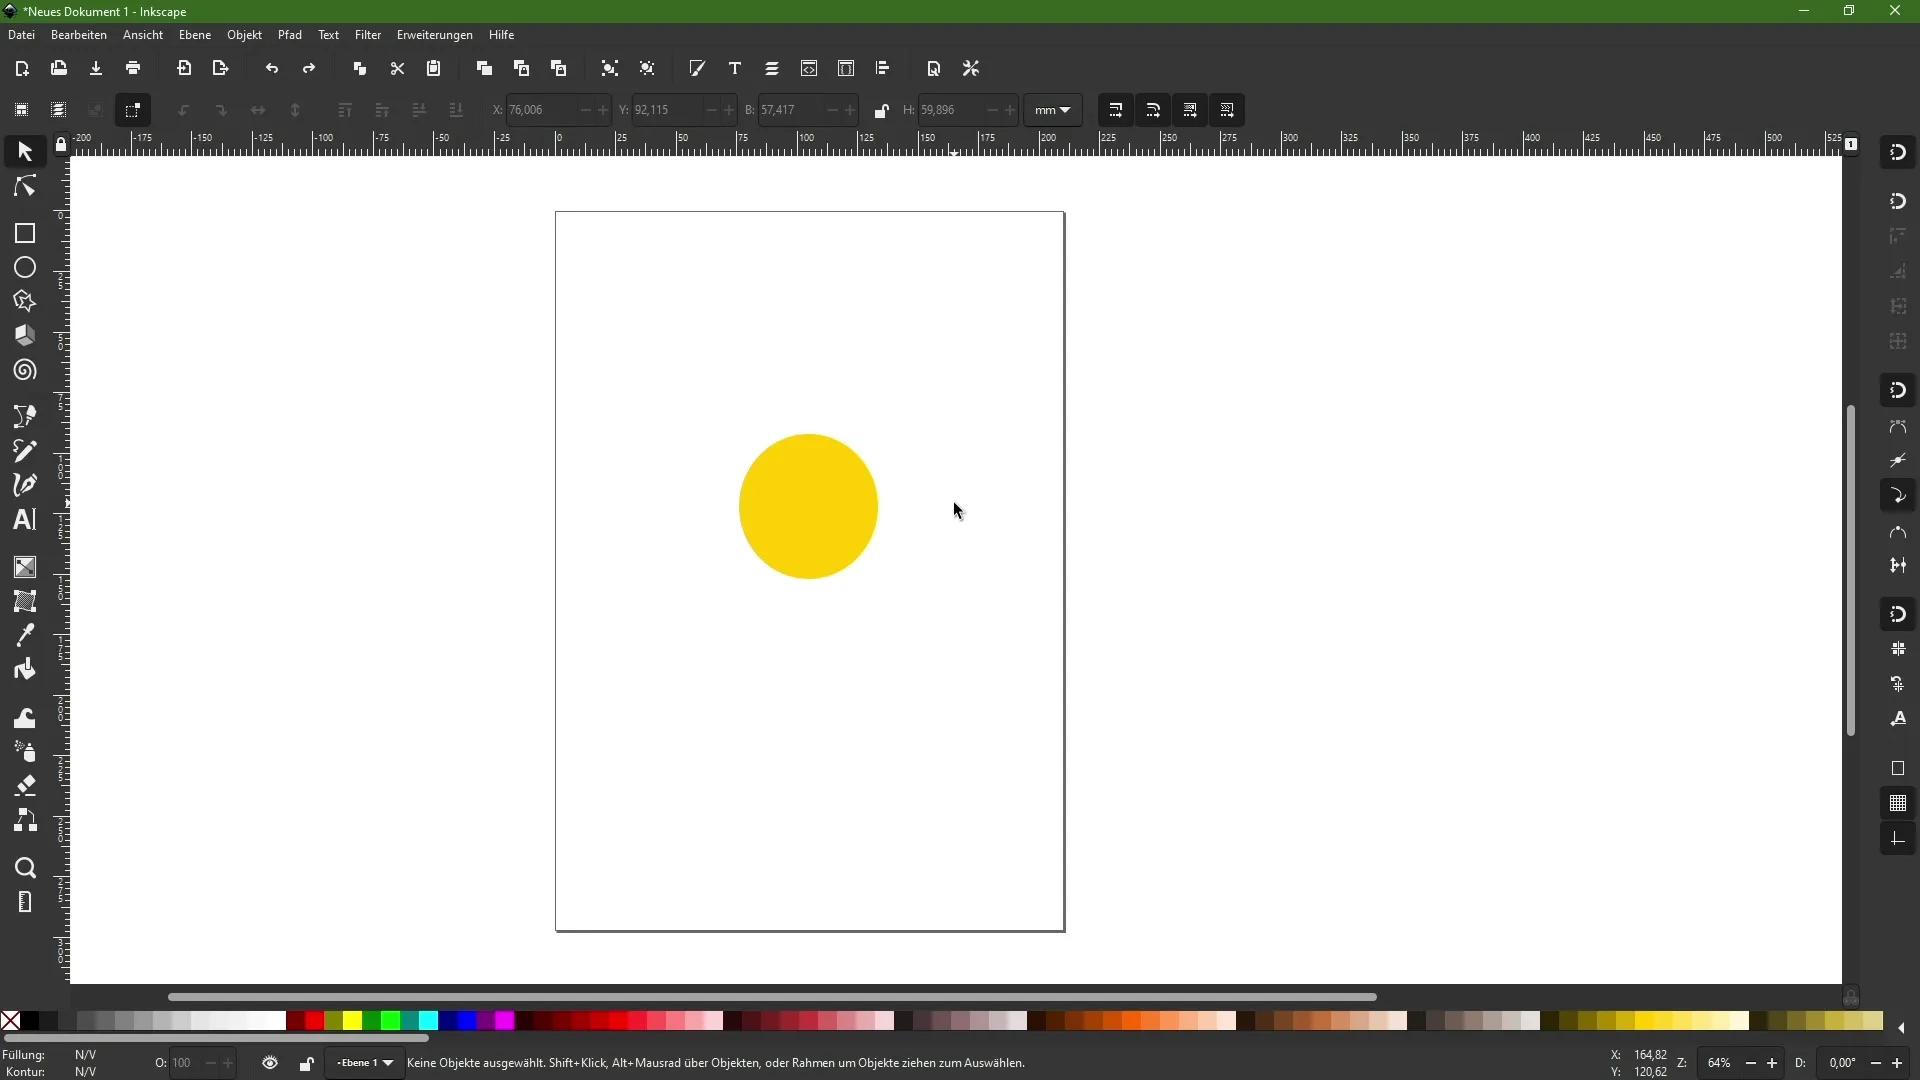Open the Hilfe menu
Screen dimensions: 1920x1080
pos(502,35)
